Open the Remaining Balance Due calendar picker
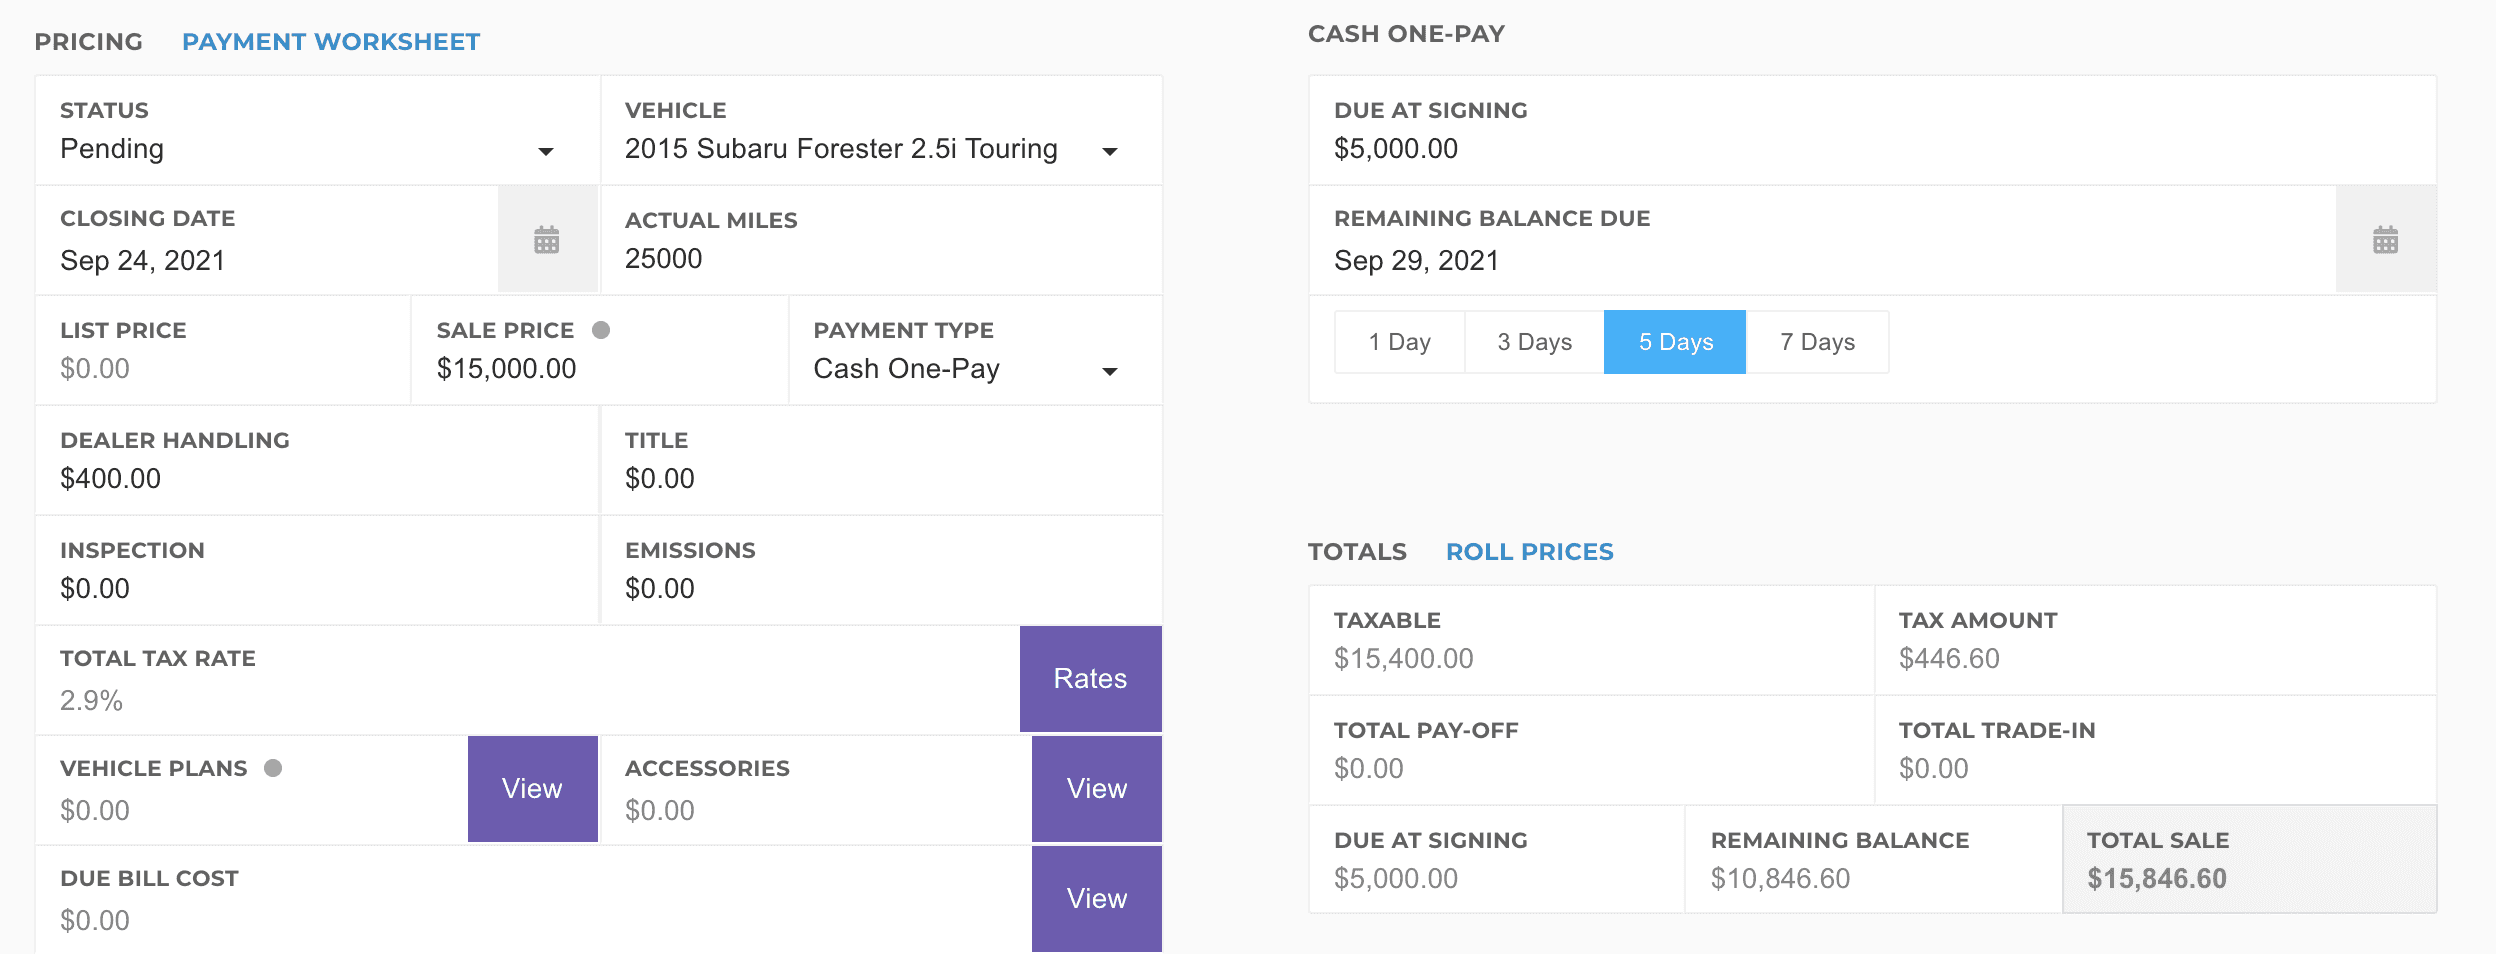2496x954 pixels. 2385,240
